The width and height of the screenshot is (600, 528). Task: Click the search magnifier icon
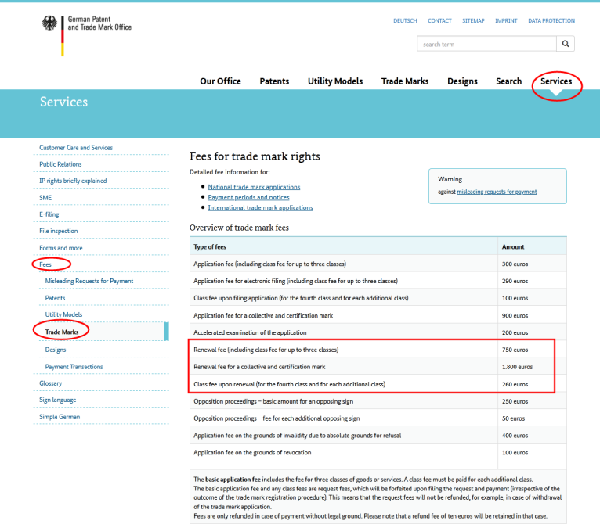pos(566,44)
